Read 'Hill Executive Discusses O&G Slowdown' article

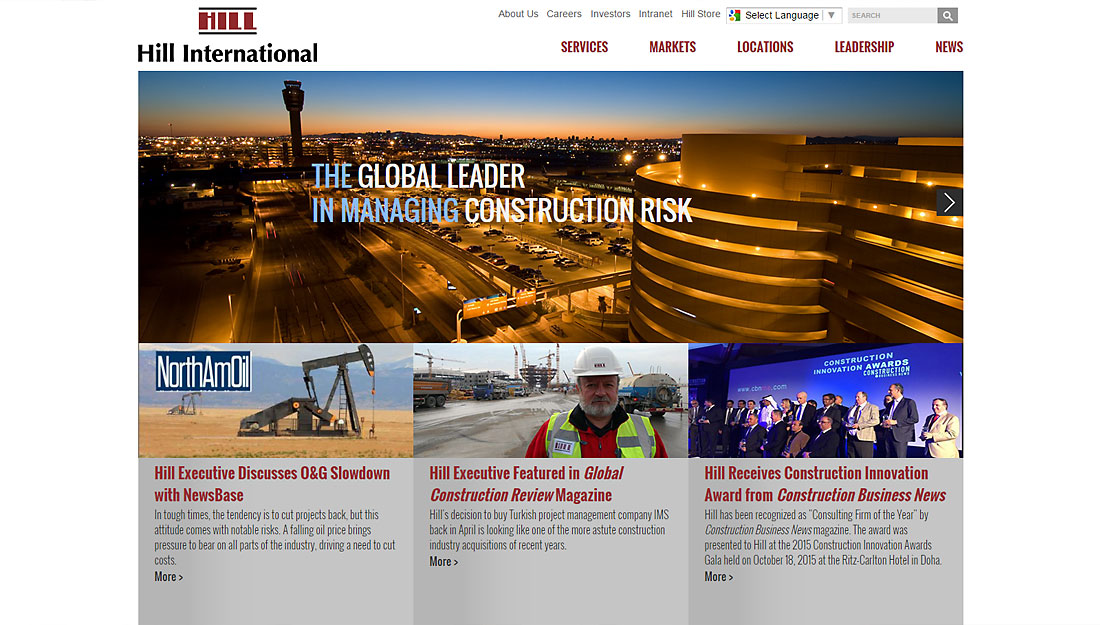click(x=272, y=484)
